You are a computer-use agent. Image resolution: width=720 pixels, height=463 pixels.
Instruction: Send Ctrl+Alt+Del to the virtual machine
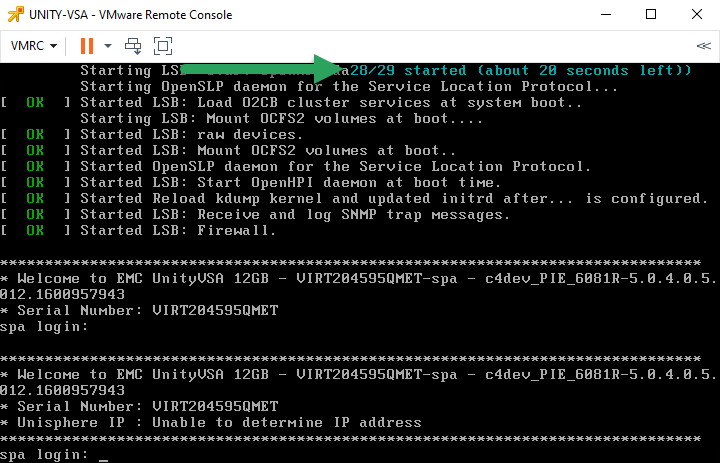(x=133, y=46)
